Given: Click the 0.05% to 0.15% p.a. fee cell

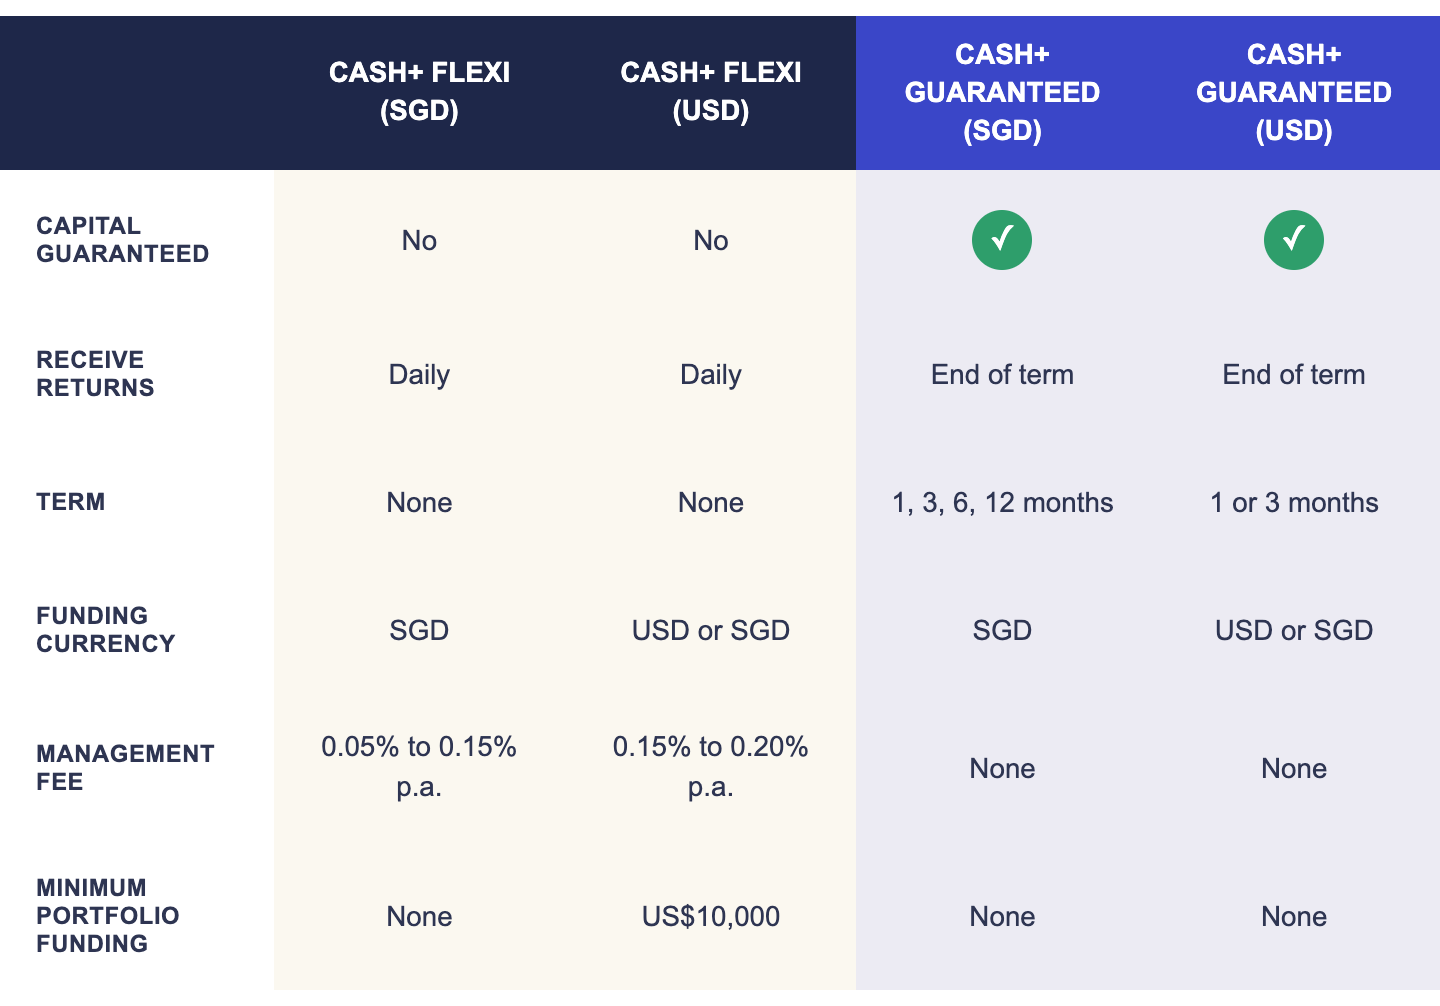Looking at the screenshot, I should click(x=419, y=767).
